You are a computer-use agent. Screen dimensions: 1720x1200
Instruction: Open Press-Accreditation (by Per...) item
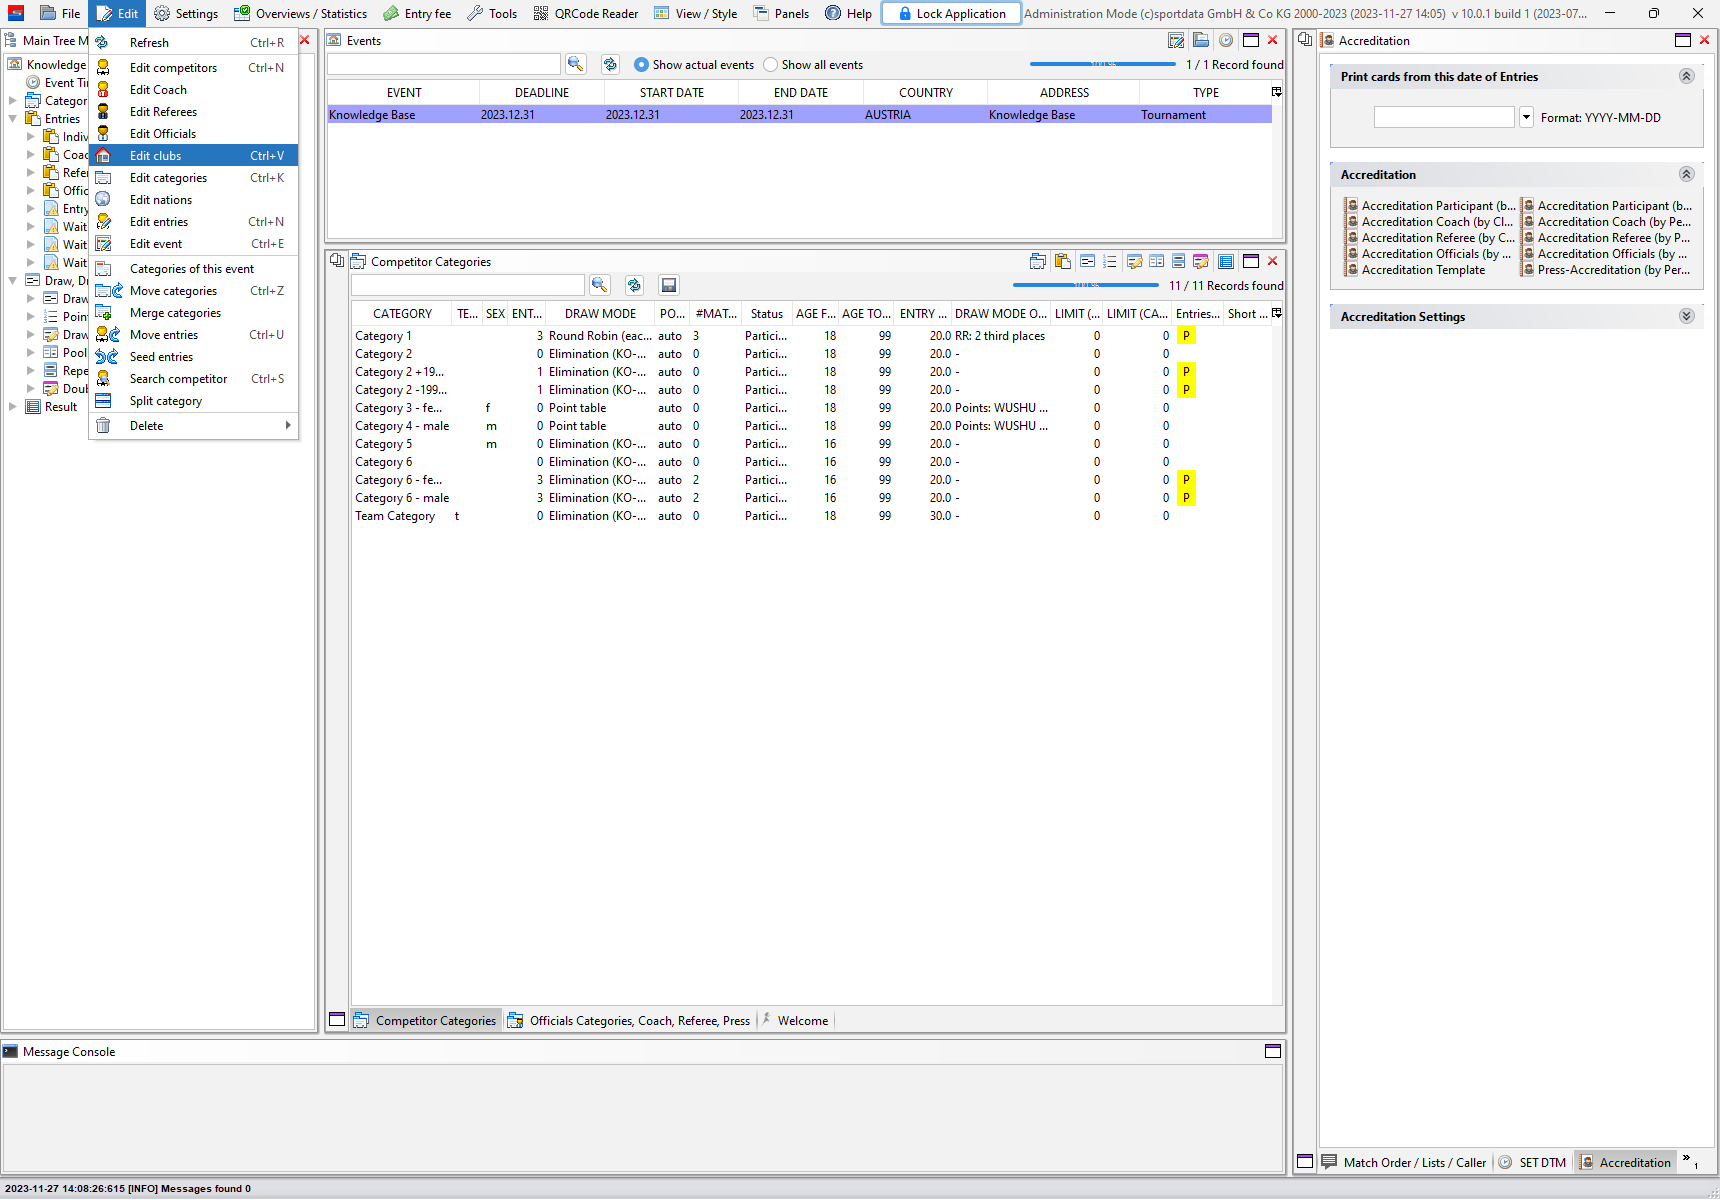pyautogui.click(x=1606, y=270)
